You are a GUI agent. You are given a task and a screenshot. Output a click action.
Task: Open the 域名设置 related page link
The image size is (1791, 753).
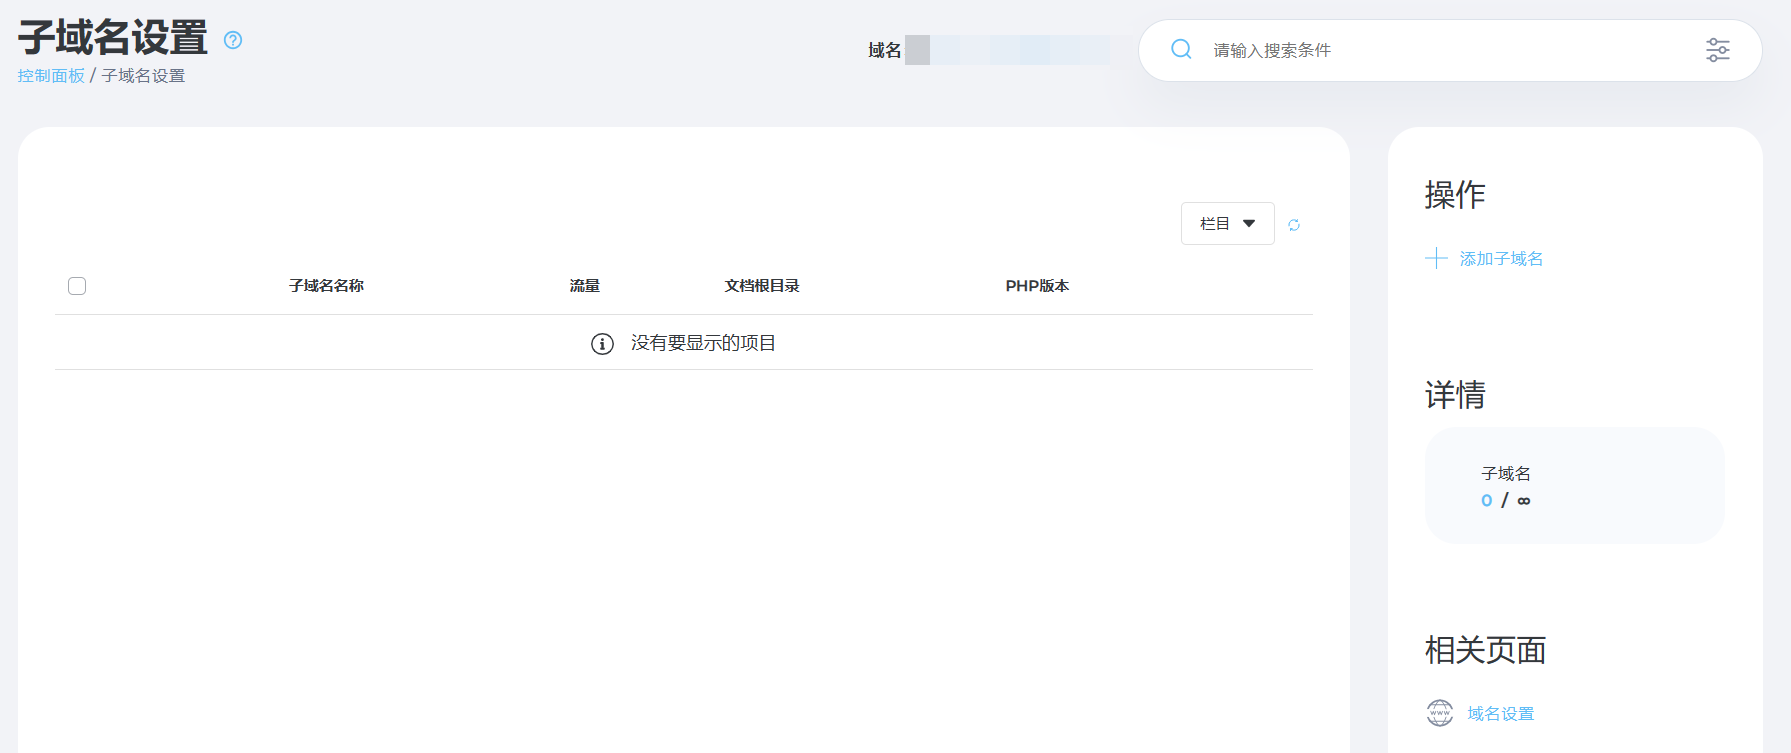point(1500,714)
